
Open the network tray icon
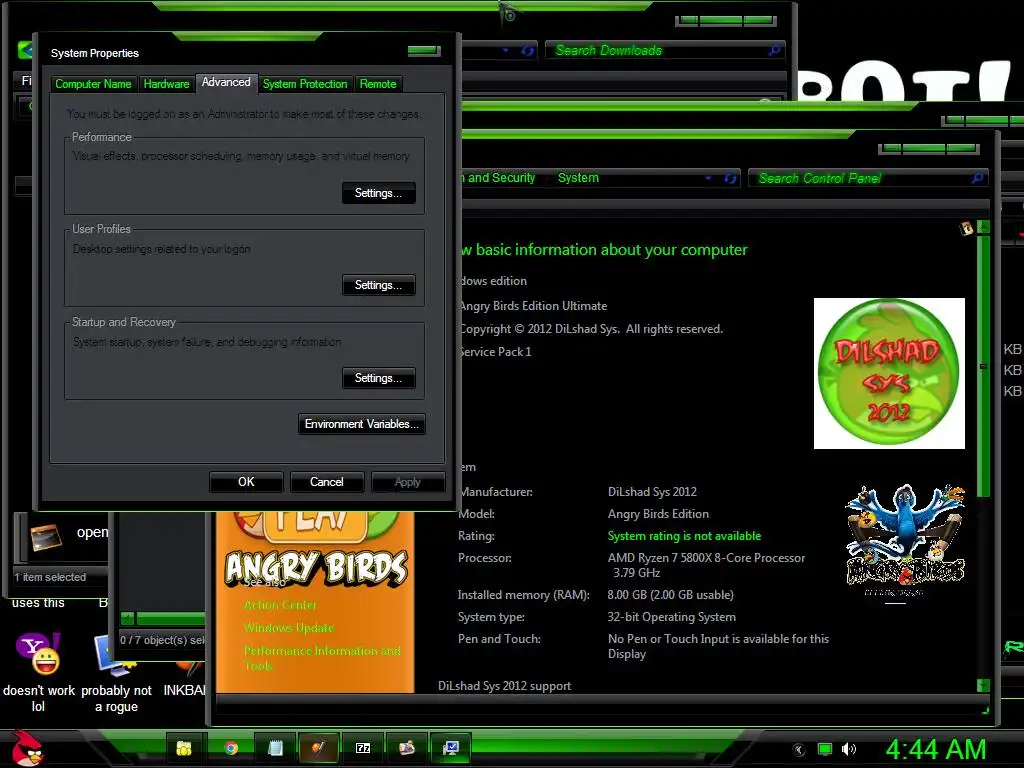click(825, 750)
